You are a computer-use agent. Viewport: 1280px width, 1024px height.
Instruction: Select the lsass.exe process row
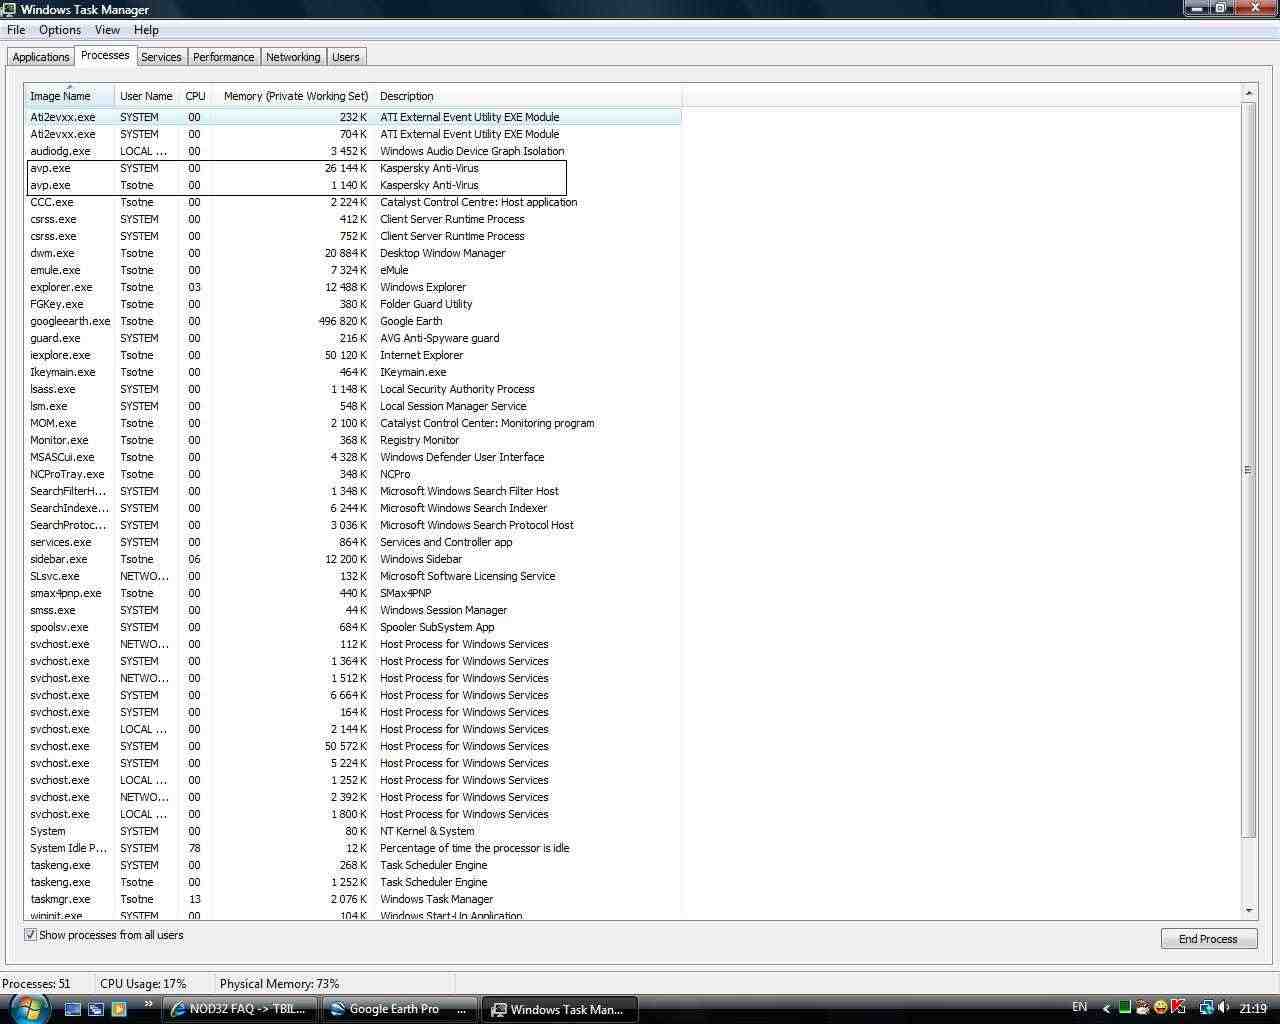[353, 389]
